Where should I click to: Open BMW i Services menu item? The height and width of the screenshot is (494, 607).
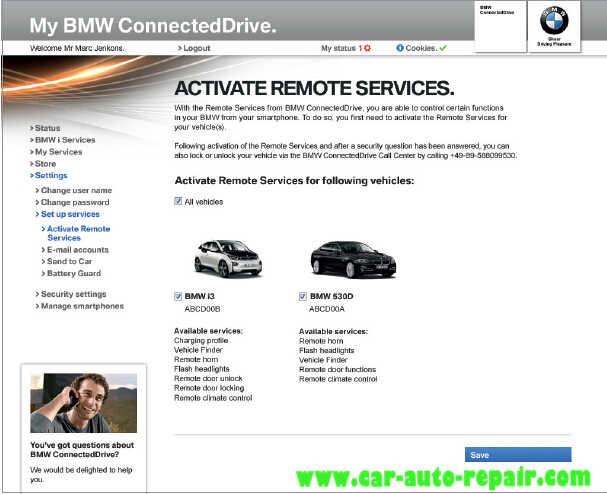[63, 140]
